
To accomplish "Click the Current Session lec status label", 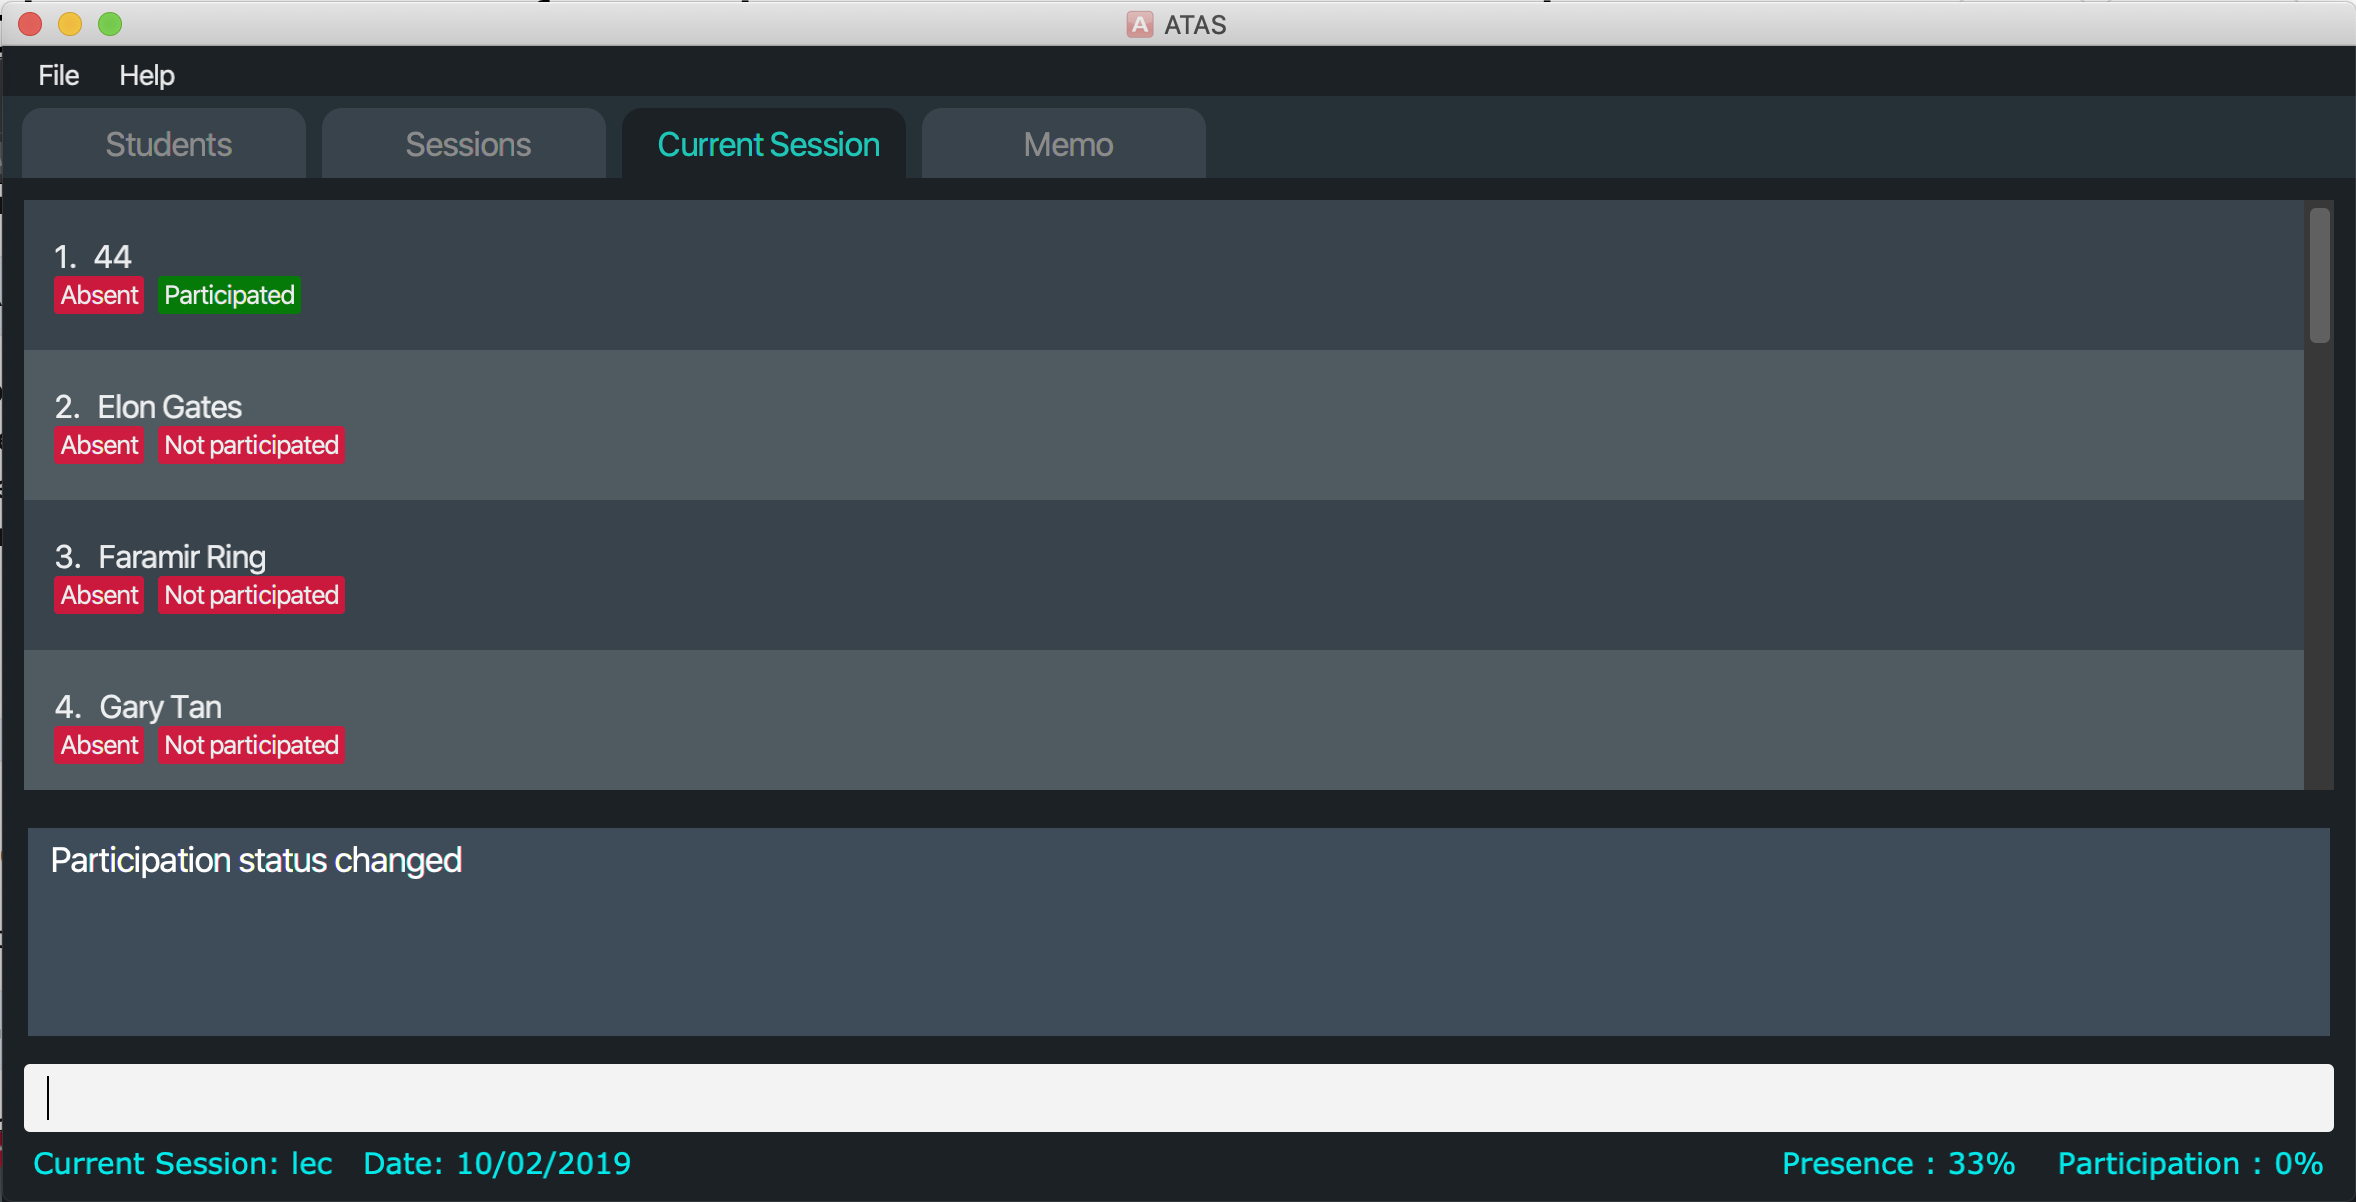I will tap(183, 1163).
